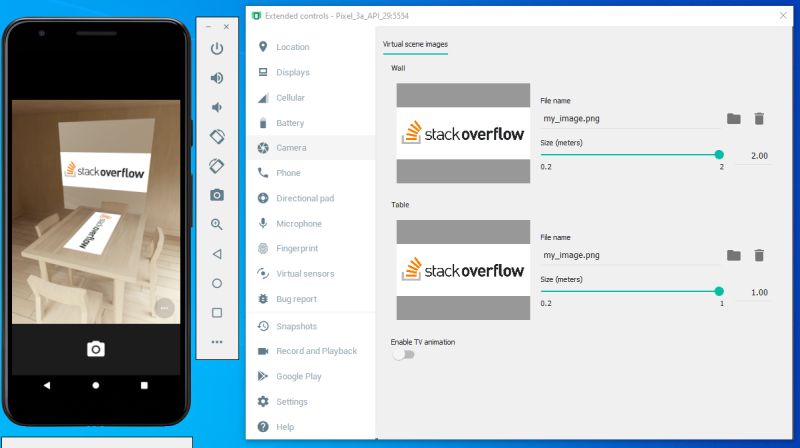Screen dimensions: 800x448
Task: Raise volume with the volume up icon
Action: tap(217, 78)
